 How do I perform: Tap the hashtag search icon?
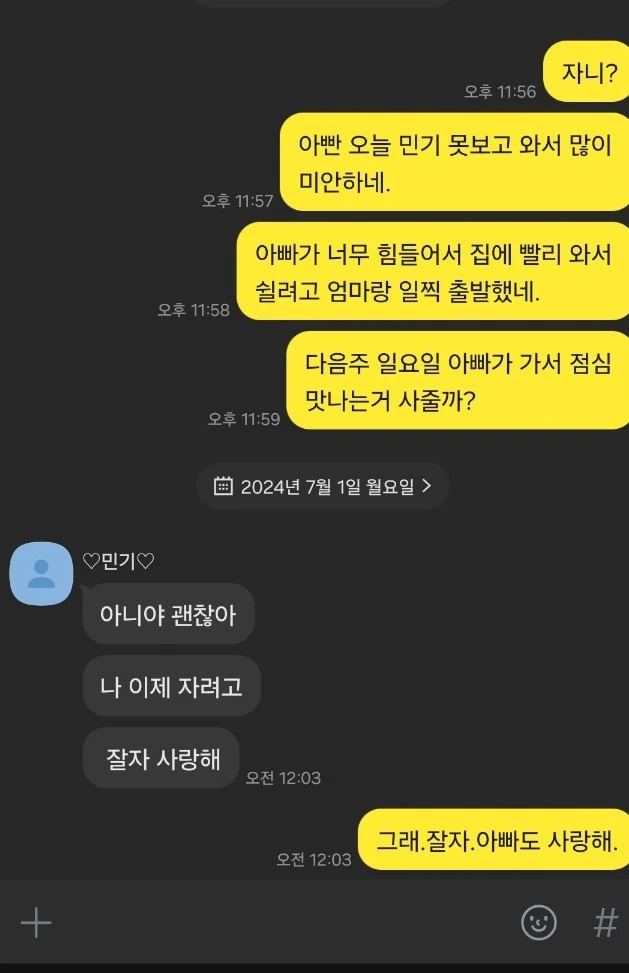click(605, 923)
